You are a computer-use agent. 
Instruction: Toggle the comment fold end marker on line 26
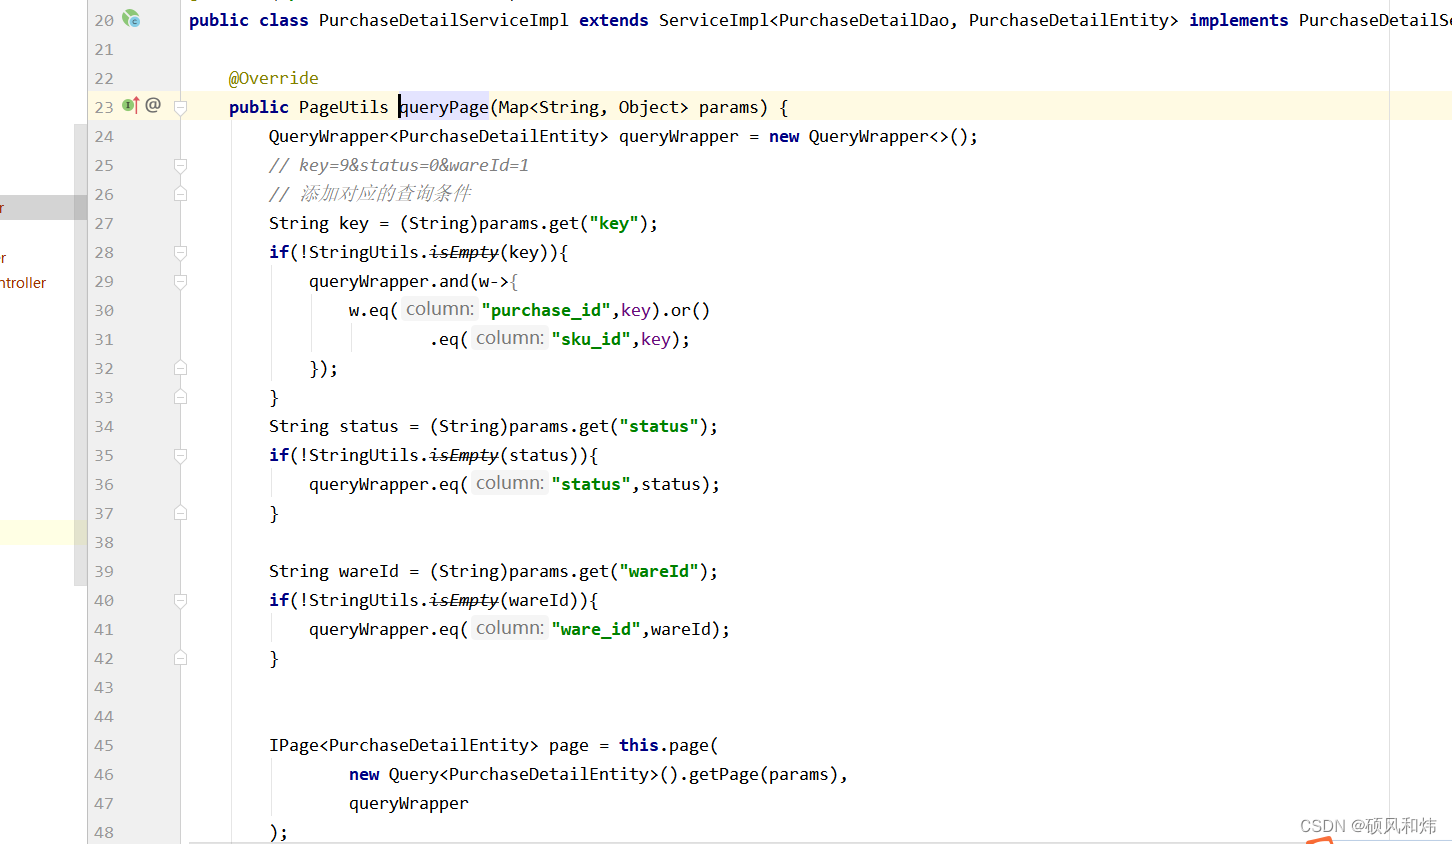pos(180,194)
